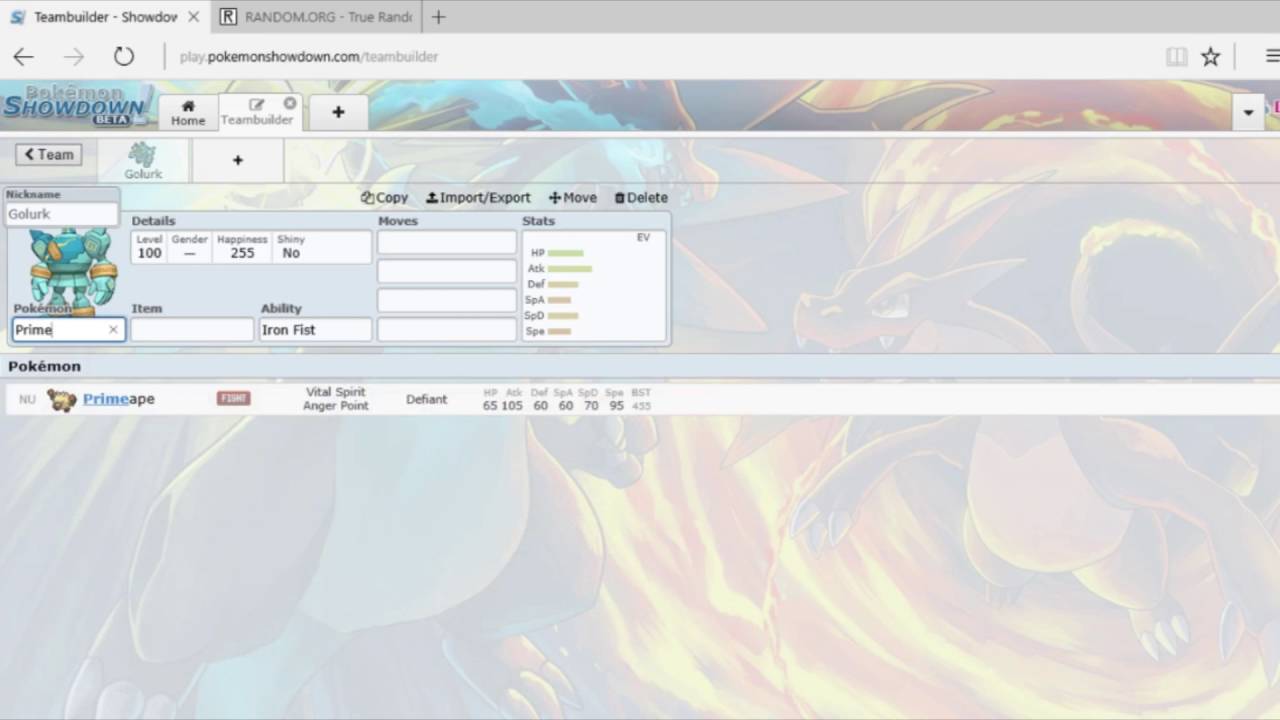The width and height of the screenshot is (1280, 720).
Task: Refresh the page with reload icon
Action: [124, 57]
